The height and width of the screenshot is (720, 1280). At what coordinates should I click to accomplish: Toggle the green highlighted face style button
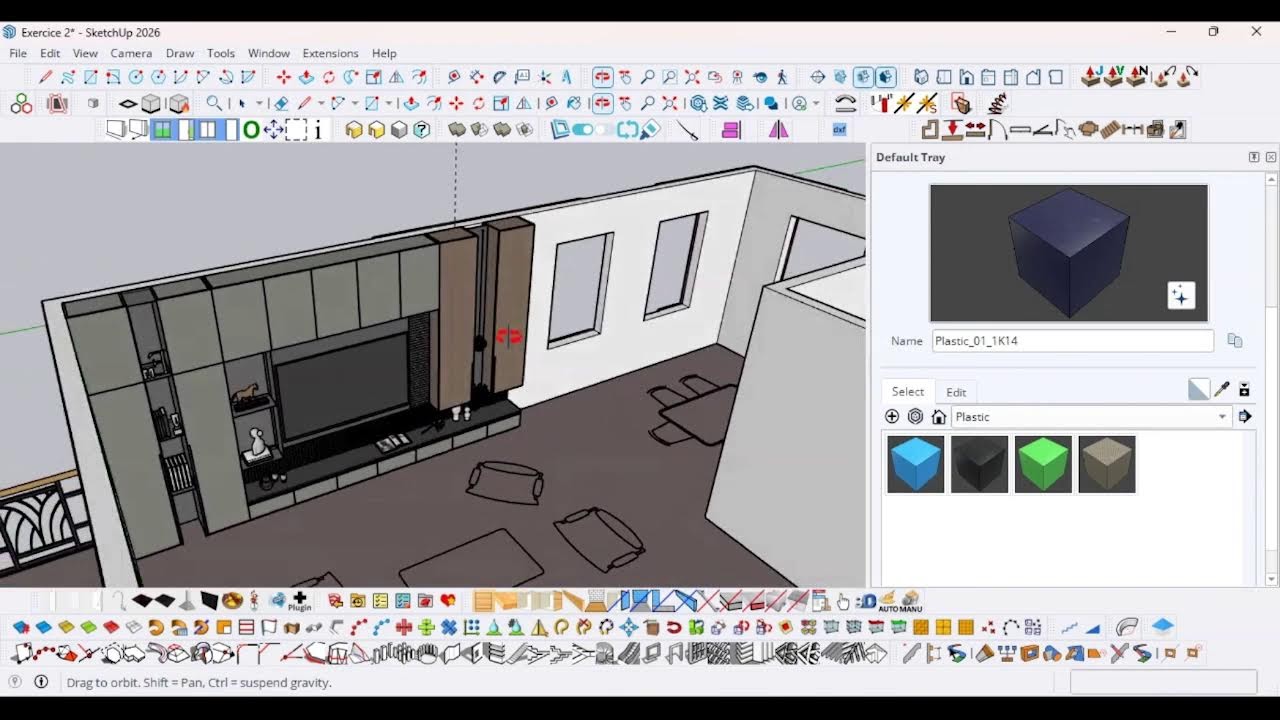161,129
